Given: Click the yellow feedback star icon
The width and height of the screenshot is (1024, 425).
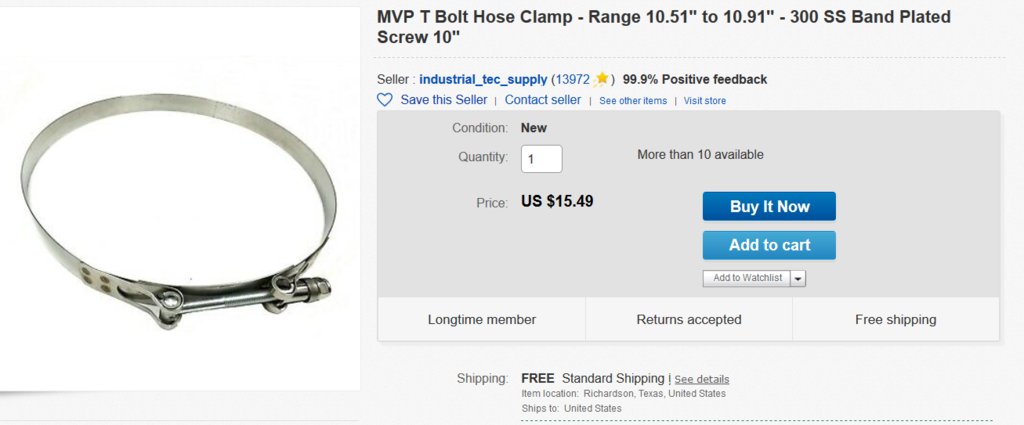Looking at the screenshot, I should (x=602, y=79).
